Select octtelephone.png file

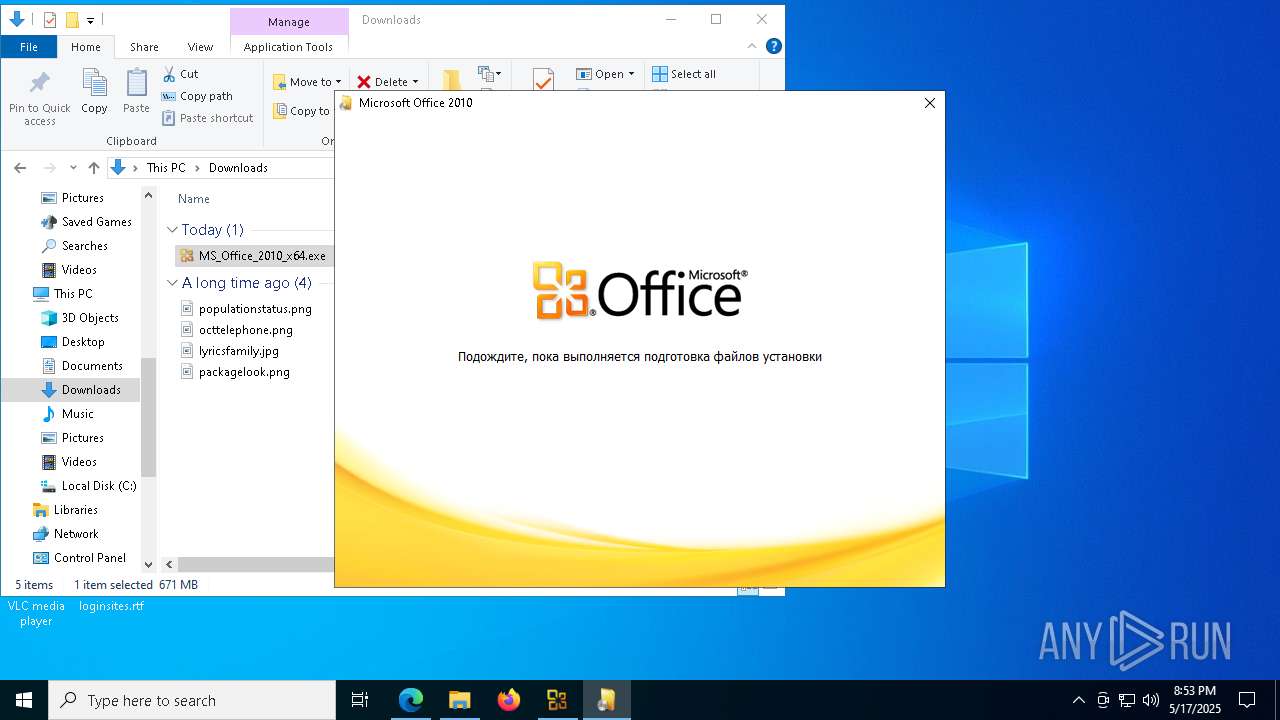237,330
